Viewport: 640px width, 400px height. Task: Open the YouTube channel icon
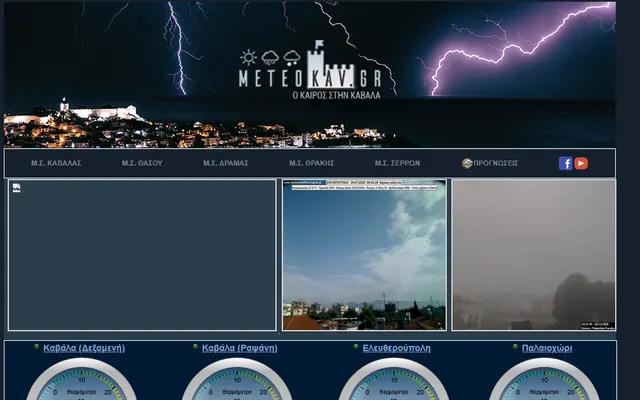click(x=581, y=163)
